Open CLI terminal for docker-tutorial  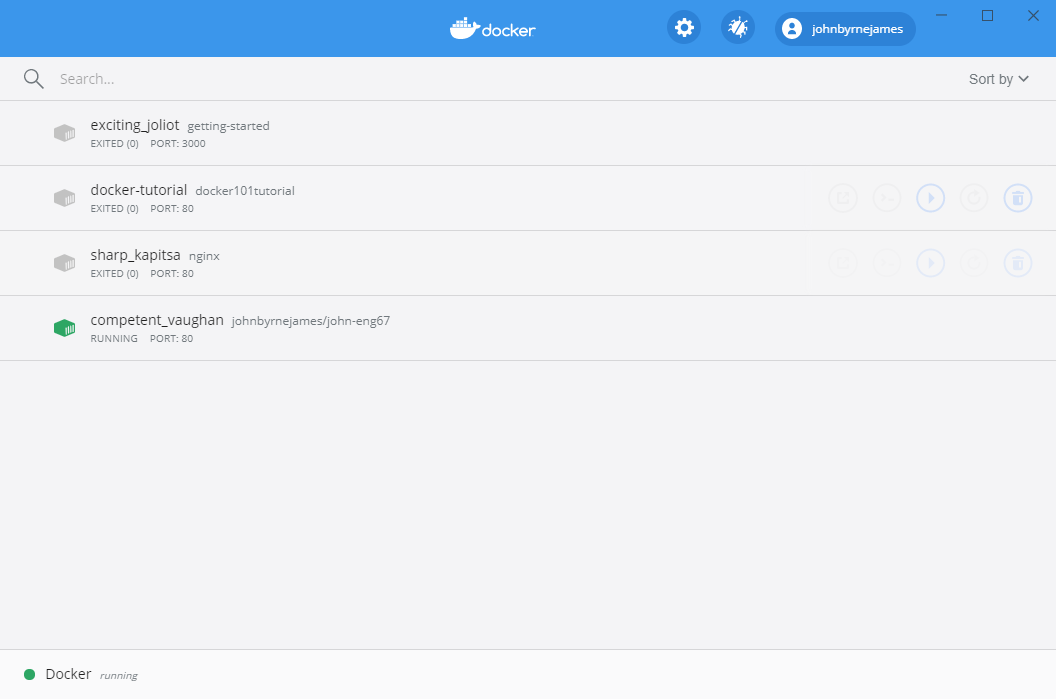pyautogui.click(x=887, y=198)
